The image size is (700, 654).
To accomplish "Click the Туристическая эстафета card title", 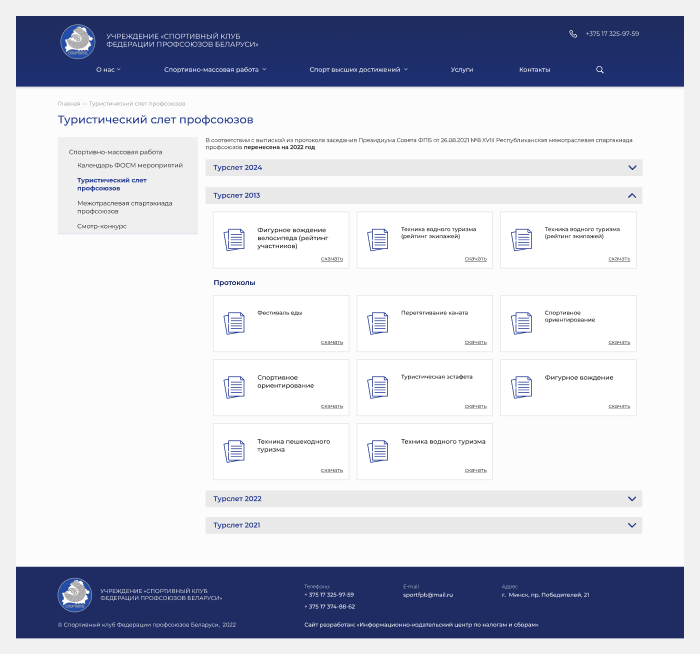I will click(436, 377).
